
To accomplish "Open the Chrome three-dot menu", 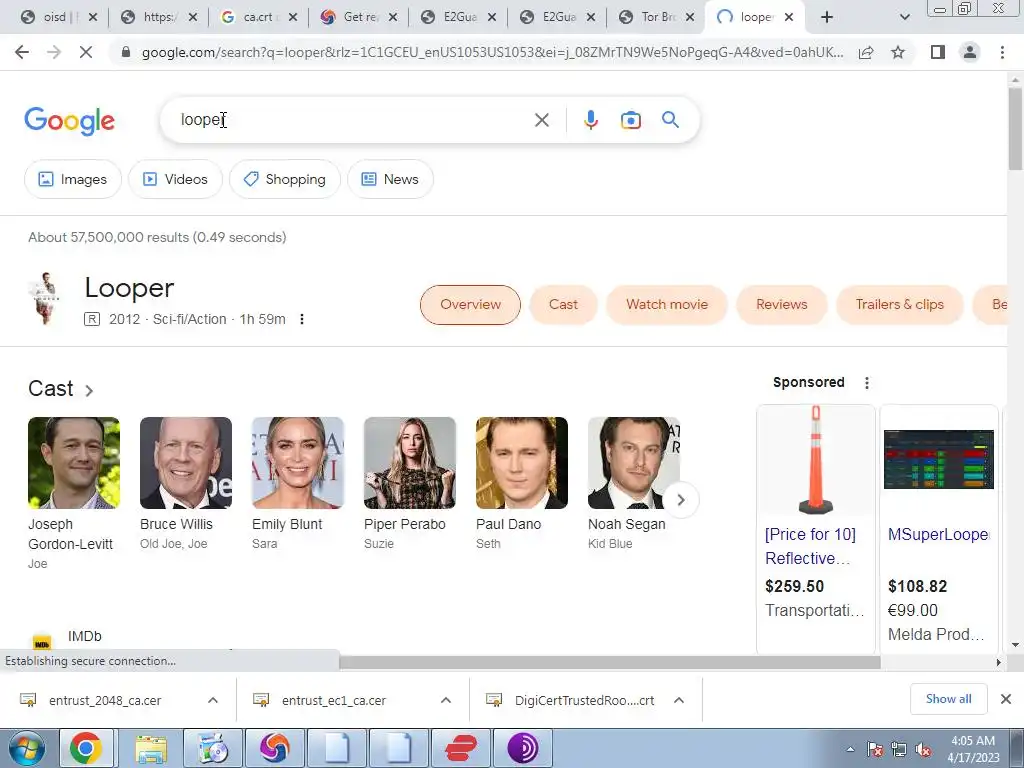I will (1002, 52).
